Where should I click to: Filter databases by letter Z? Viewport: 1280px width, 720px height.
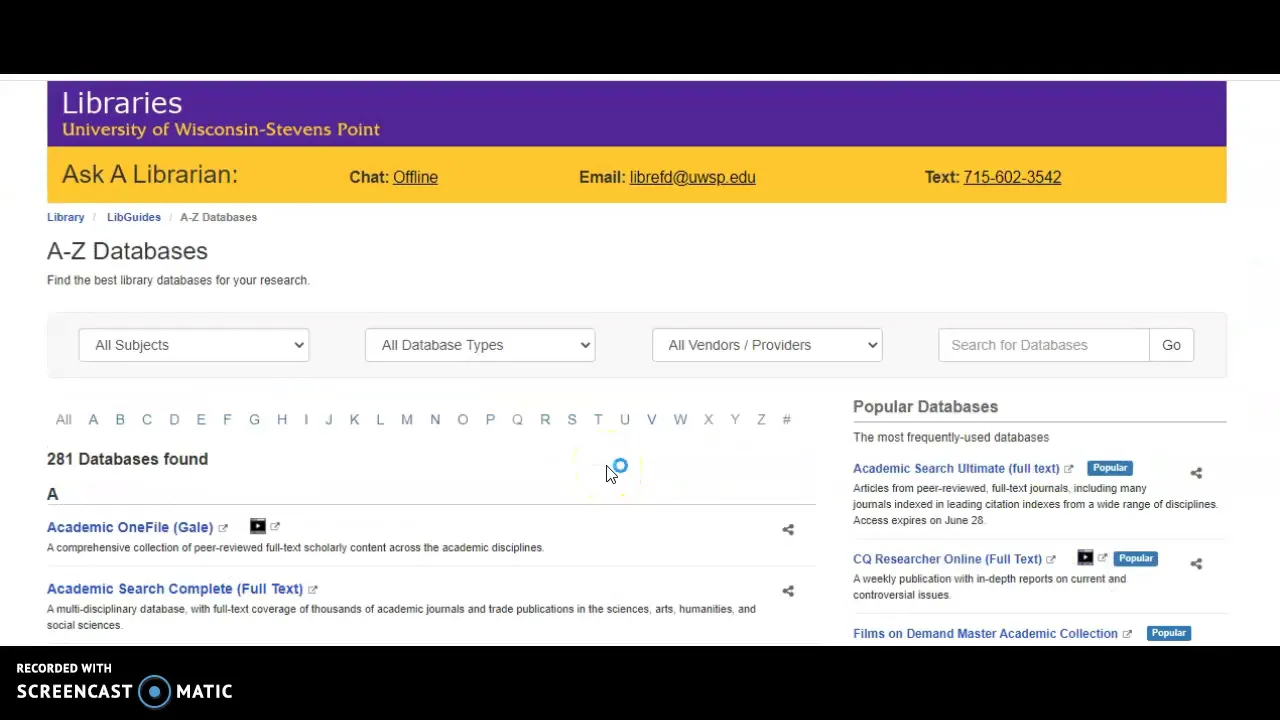pos(761,420)
